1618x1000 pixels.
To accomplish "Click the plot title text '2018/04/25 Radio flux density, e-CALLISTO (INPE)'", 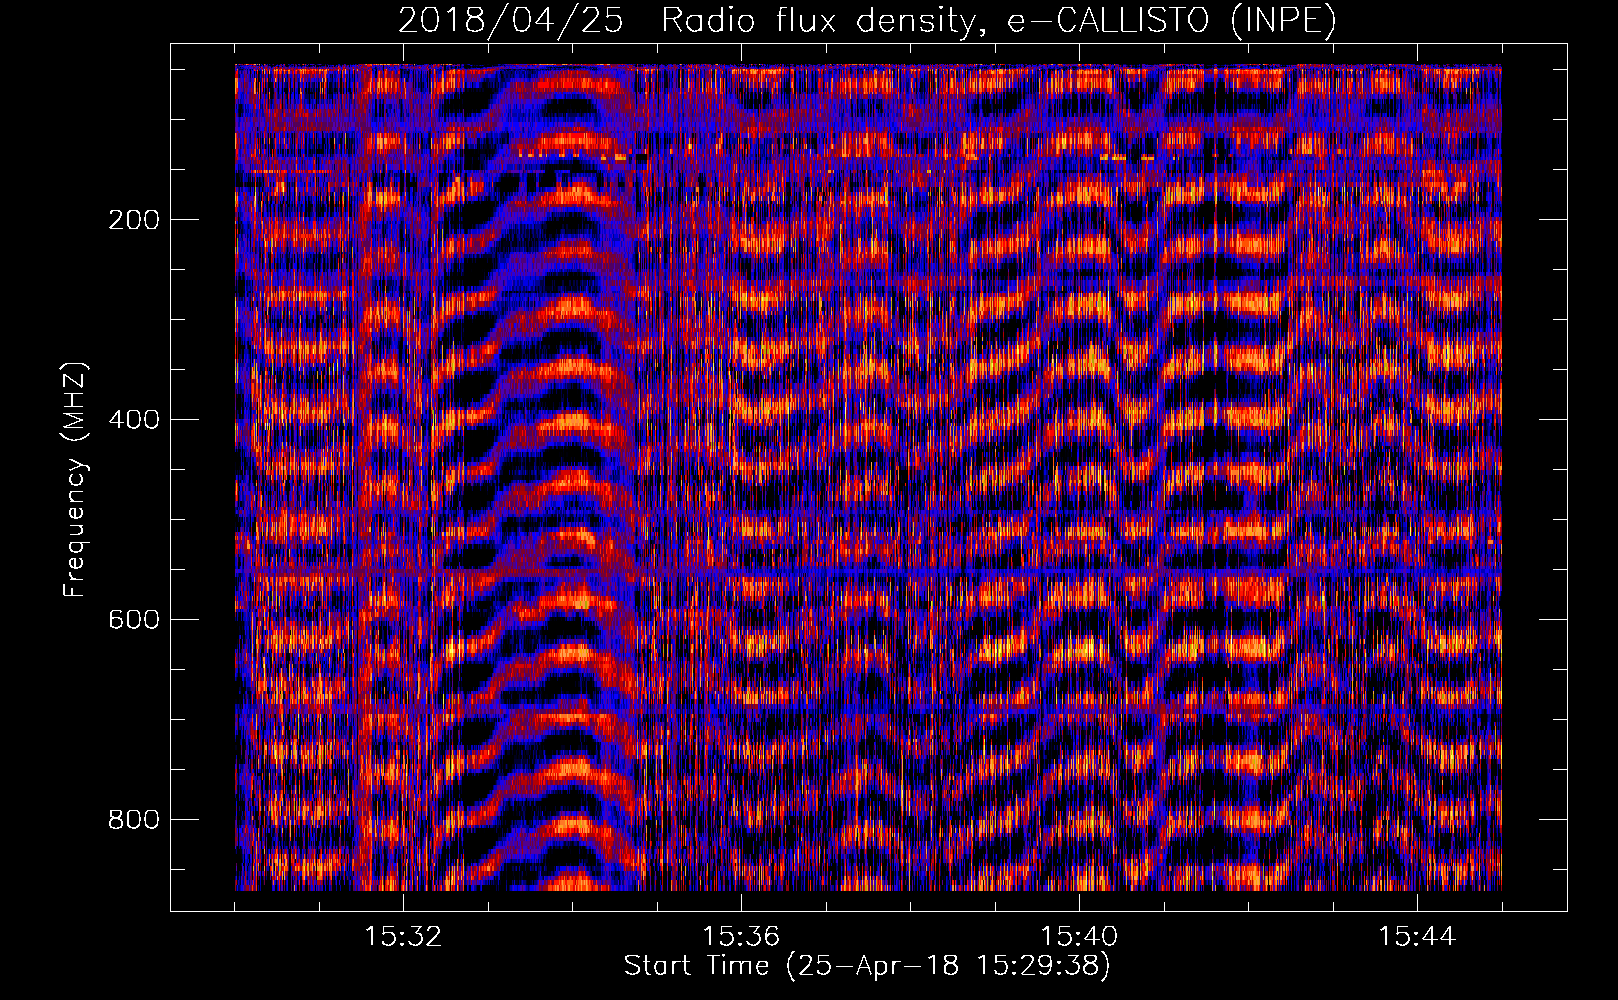I will tap(867, 21).
